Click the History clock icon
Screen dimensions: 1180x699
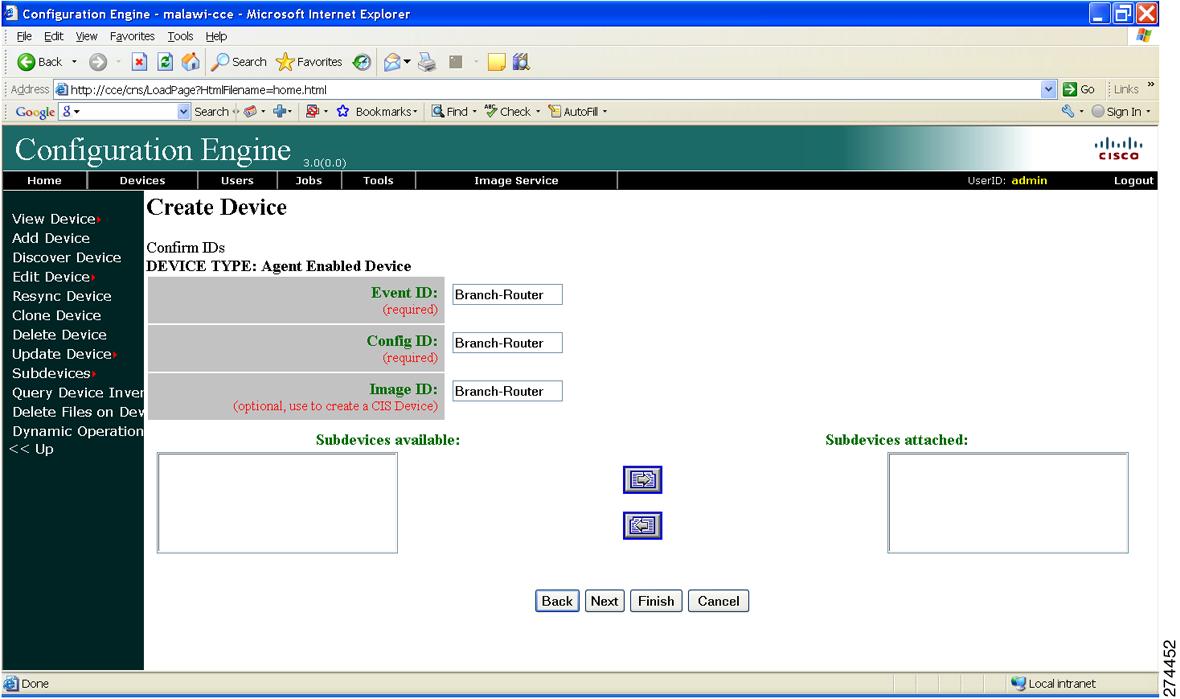[x=362, y=62]
